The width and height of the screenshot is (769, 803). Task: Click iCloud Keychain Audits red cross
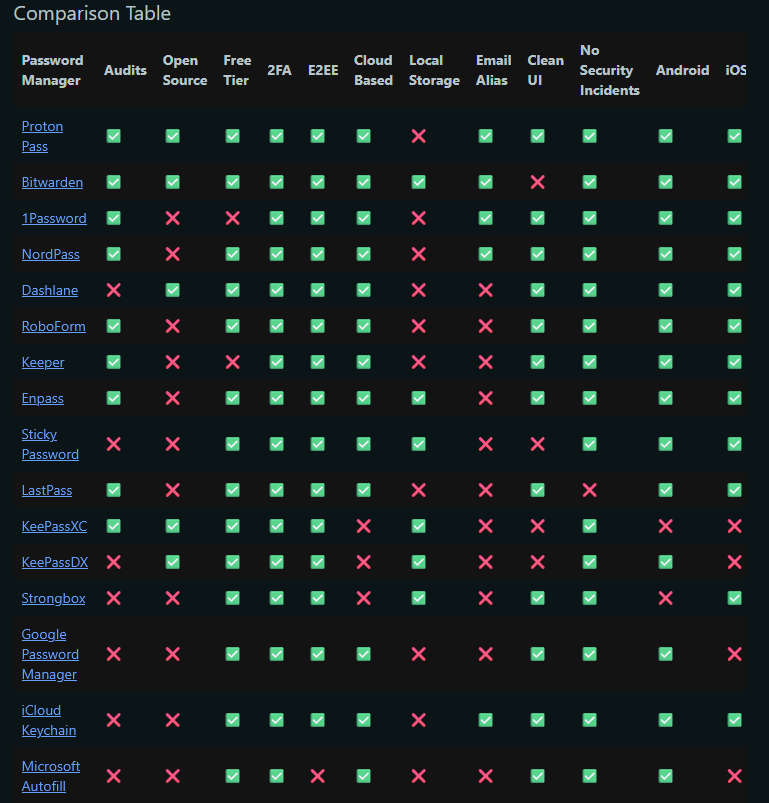pyautogui.click(x=114, y=720)
